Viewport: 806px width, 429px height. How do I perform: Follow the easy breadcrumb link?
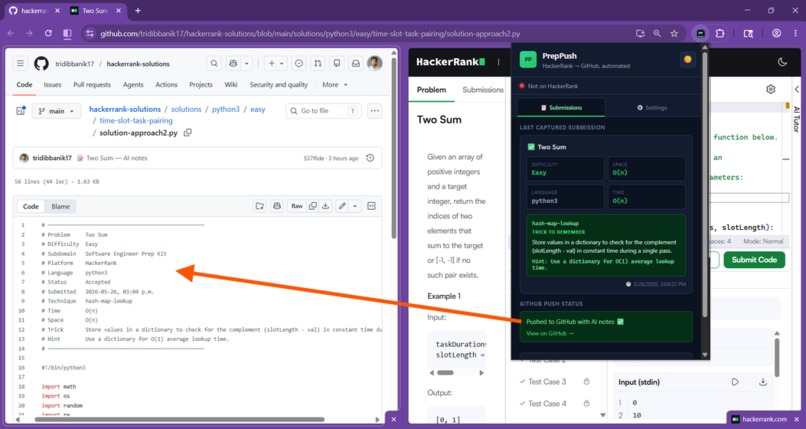[258, 109]
